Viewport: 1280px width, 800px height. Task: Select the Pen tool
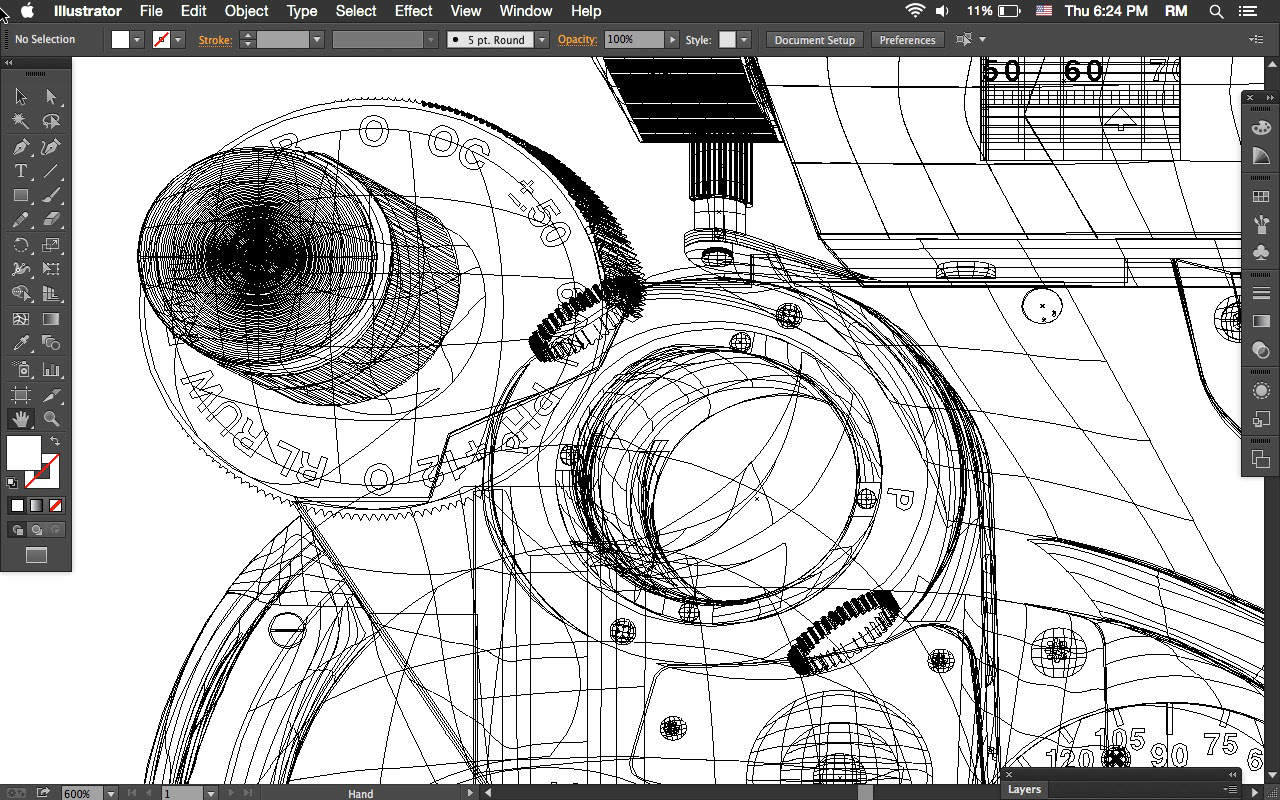coord(21,147)
